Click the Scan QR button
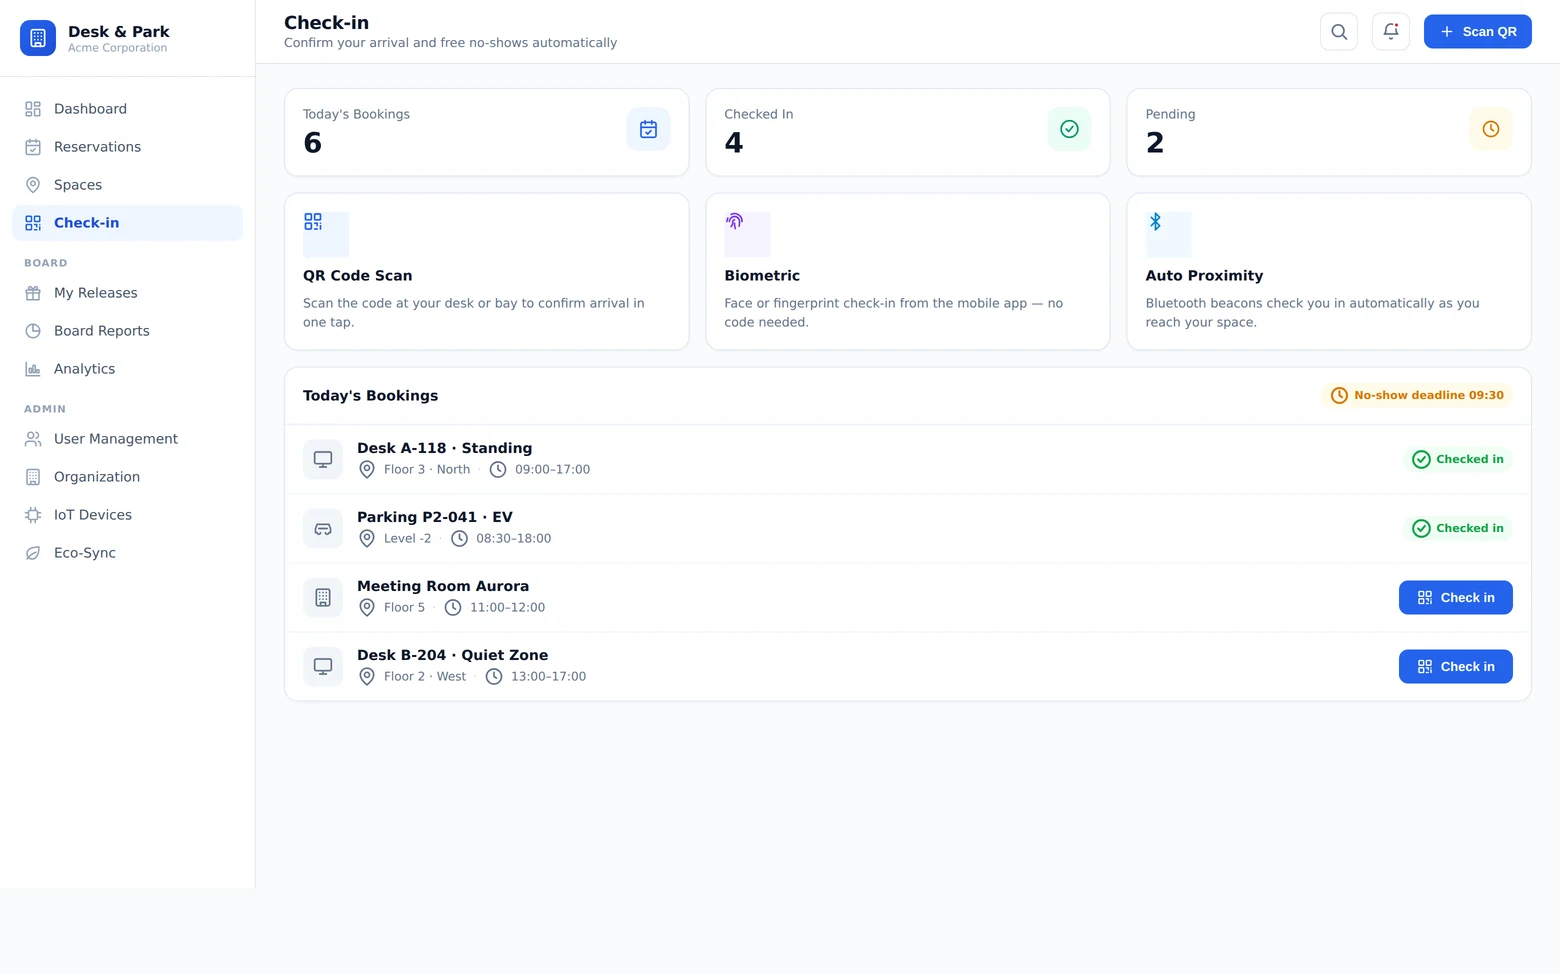Screen dimensions: 1560x975 coord(1477,32)
